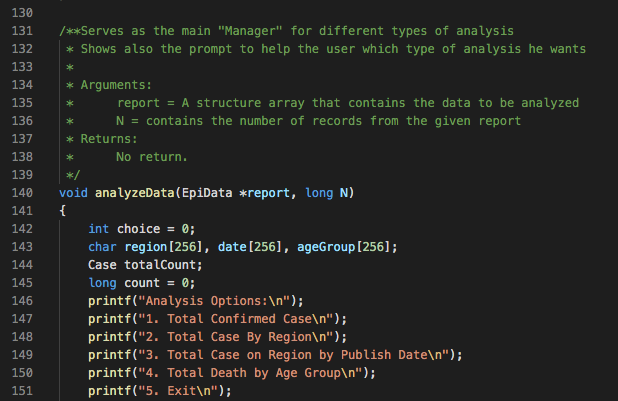This screenshot has width=618, height=401.
Task: Click the "Arguments:" comment label
Action: tap(116, 85)
